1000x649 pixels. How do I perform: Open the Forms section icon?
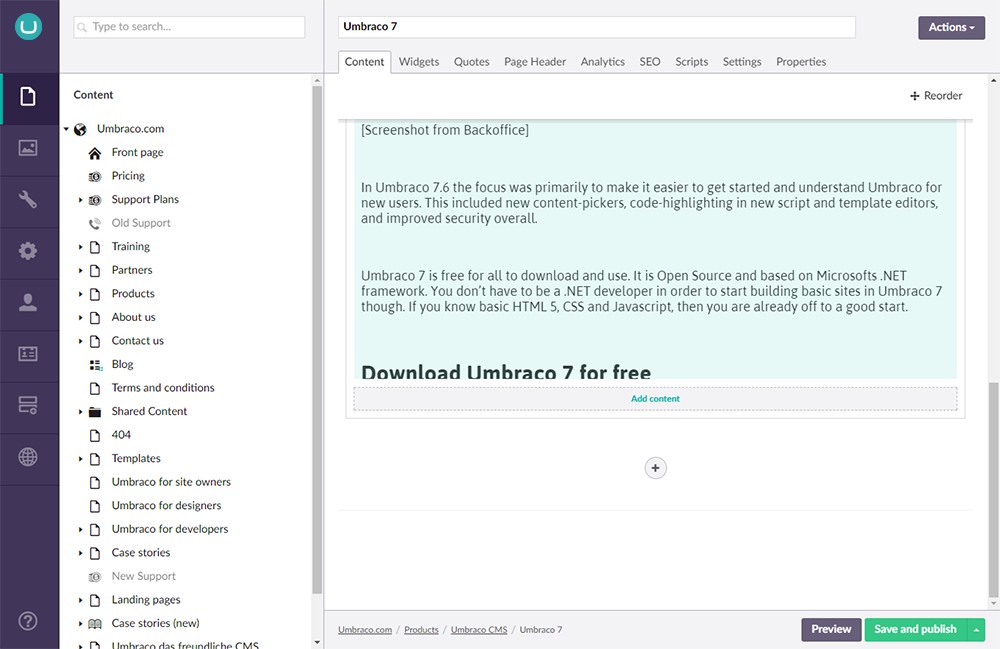click(28, 406)
